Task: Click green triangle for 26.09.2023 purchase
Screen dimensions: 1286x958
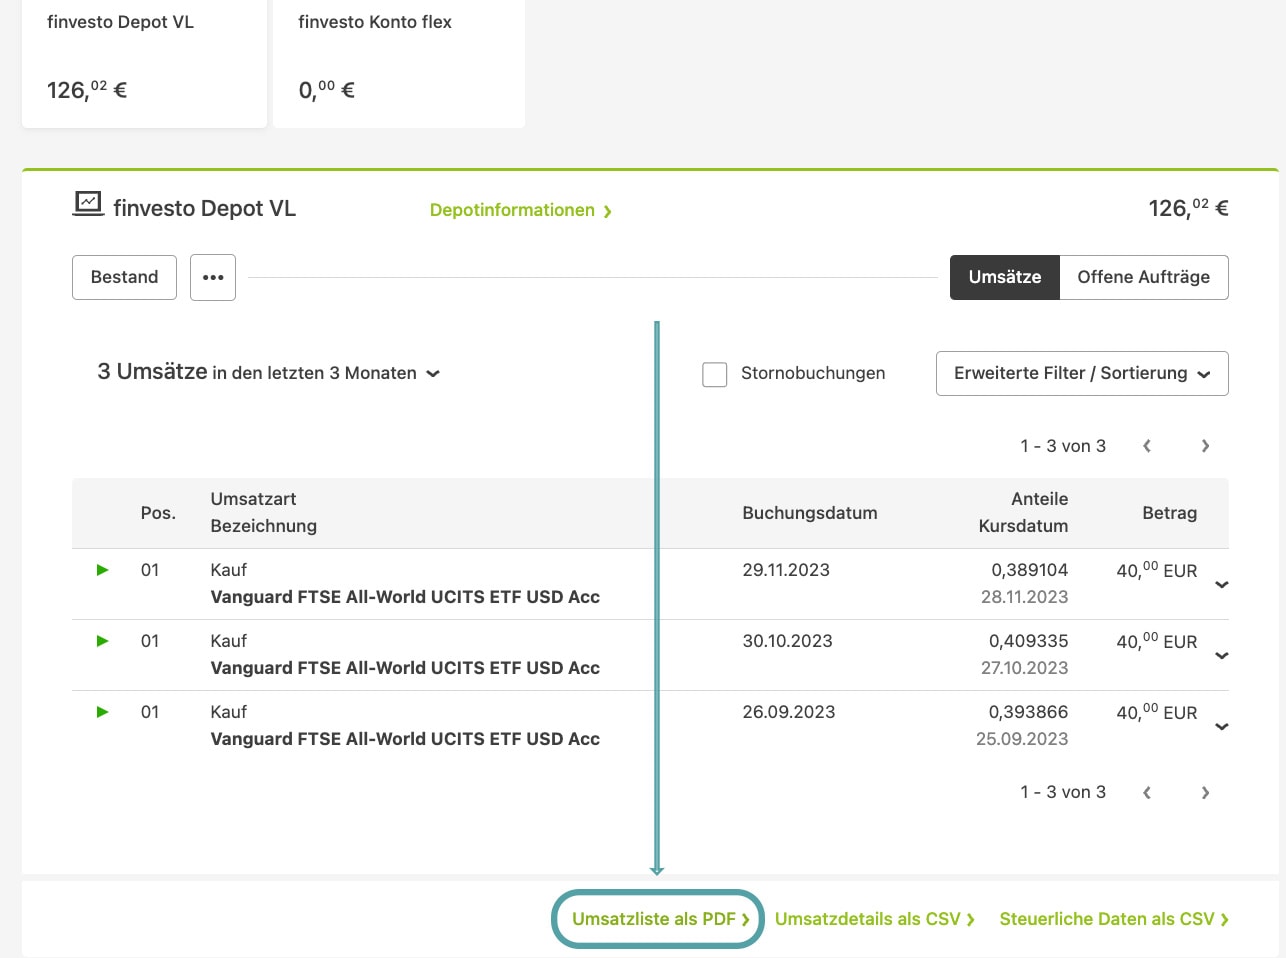Action: [x=102, y=712]
